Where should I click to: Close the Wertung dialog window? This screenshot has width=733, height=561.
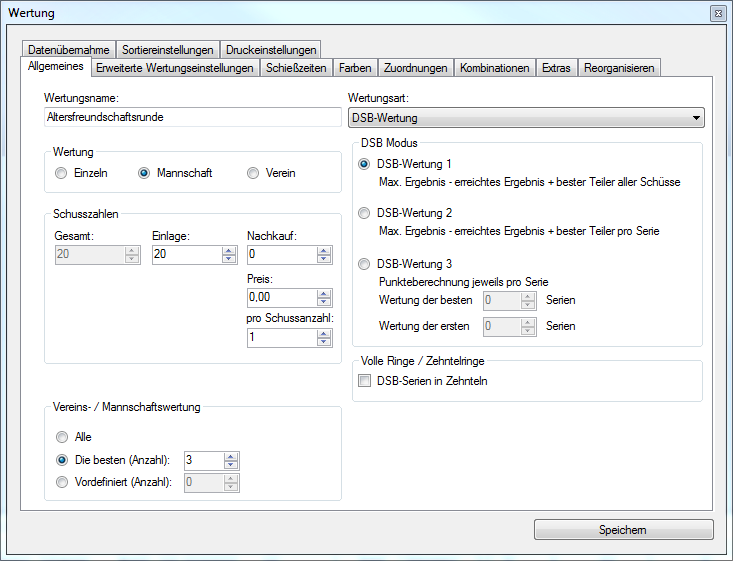(x=717, y=13)
